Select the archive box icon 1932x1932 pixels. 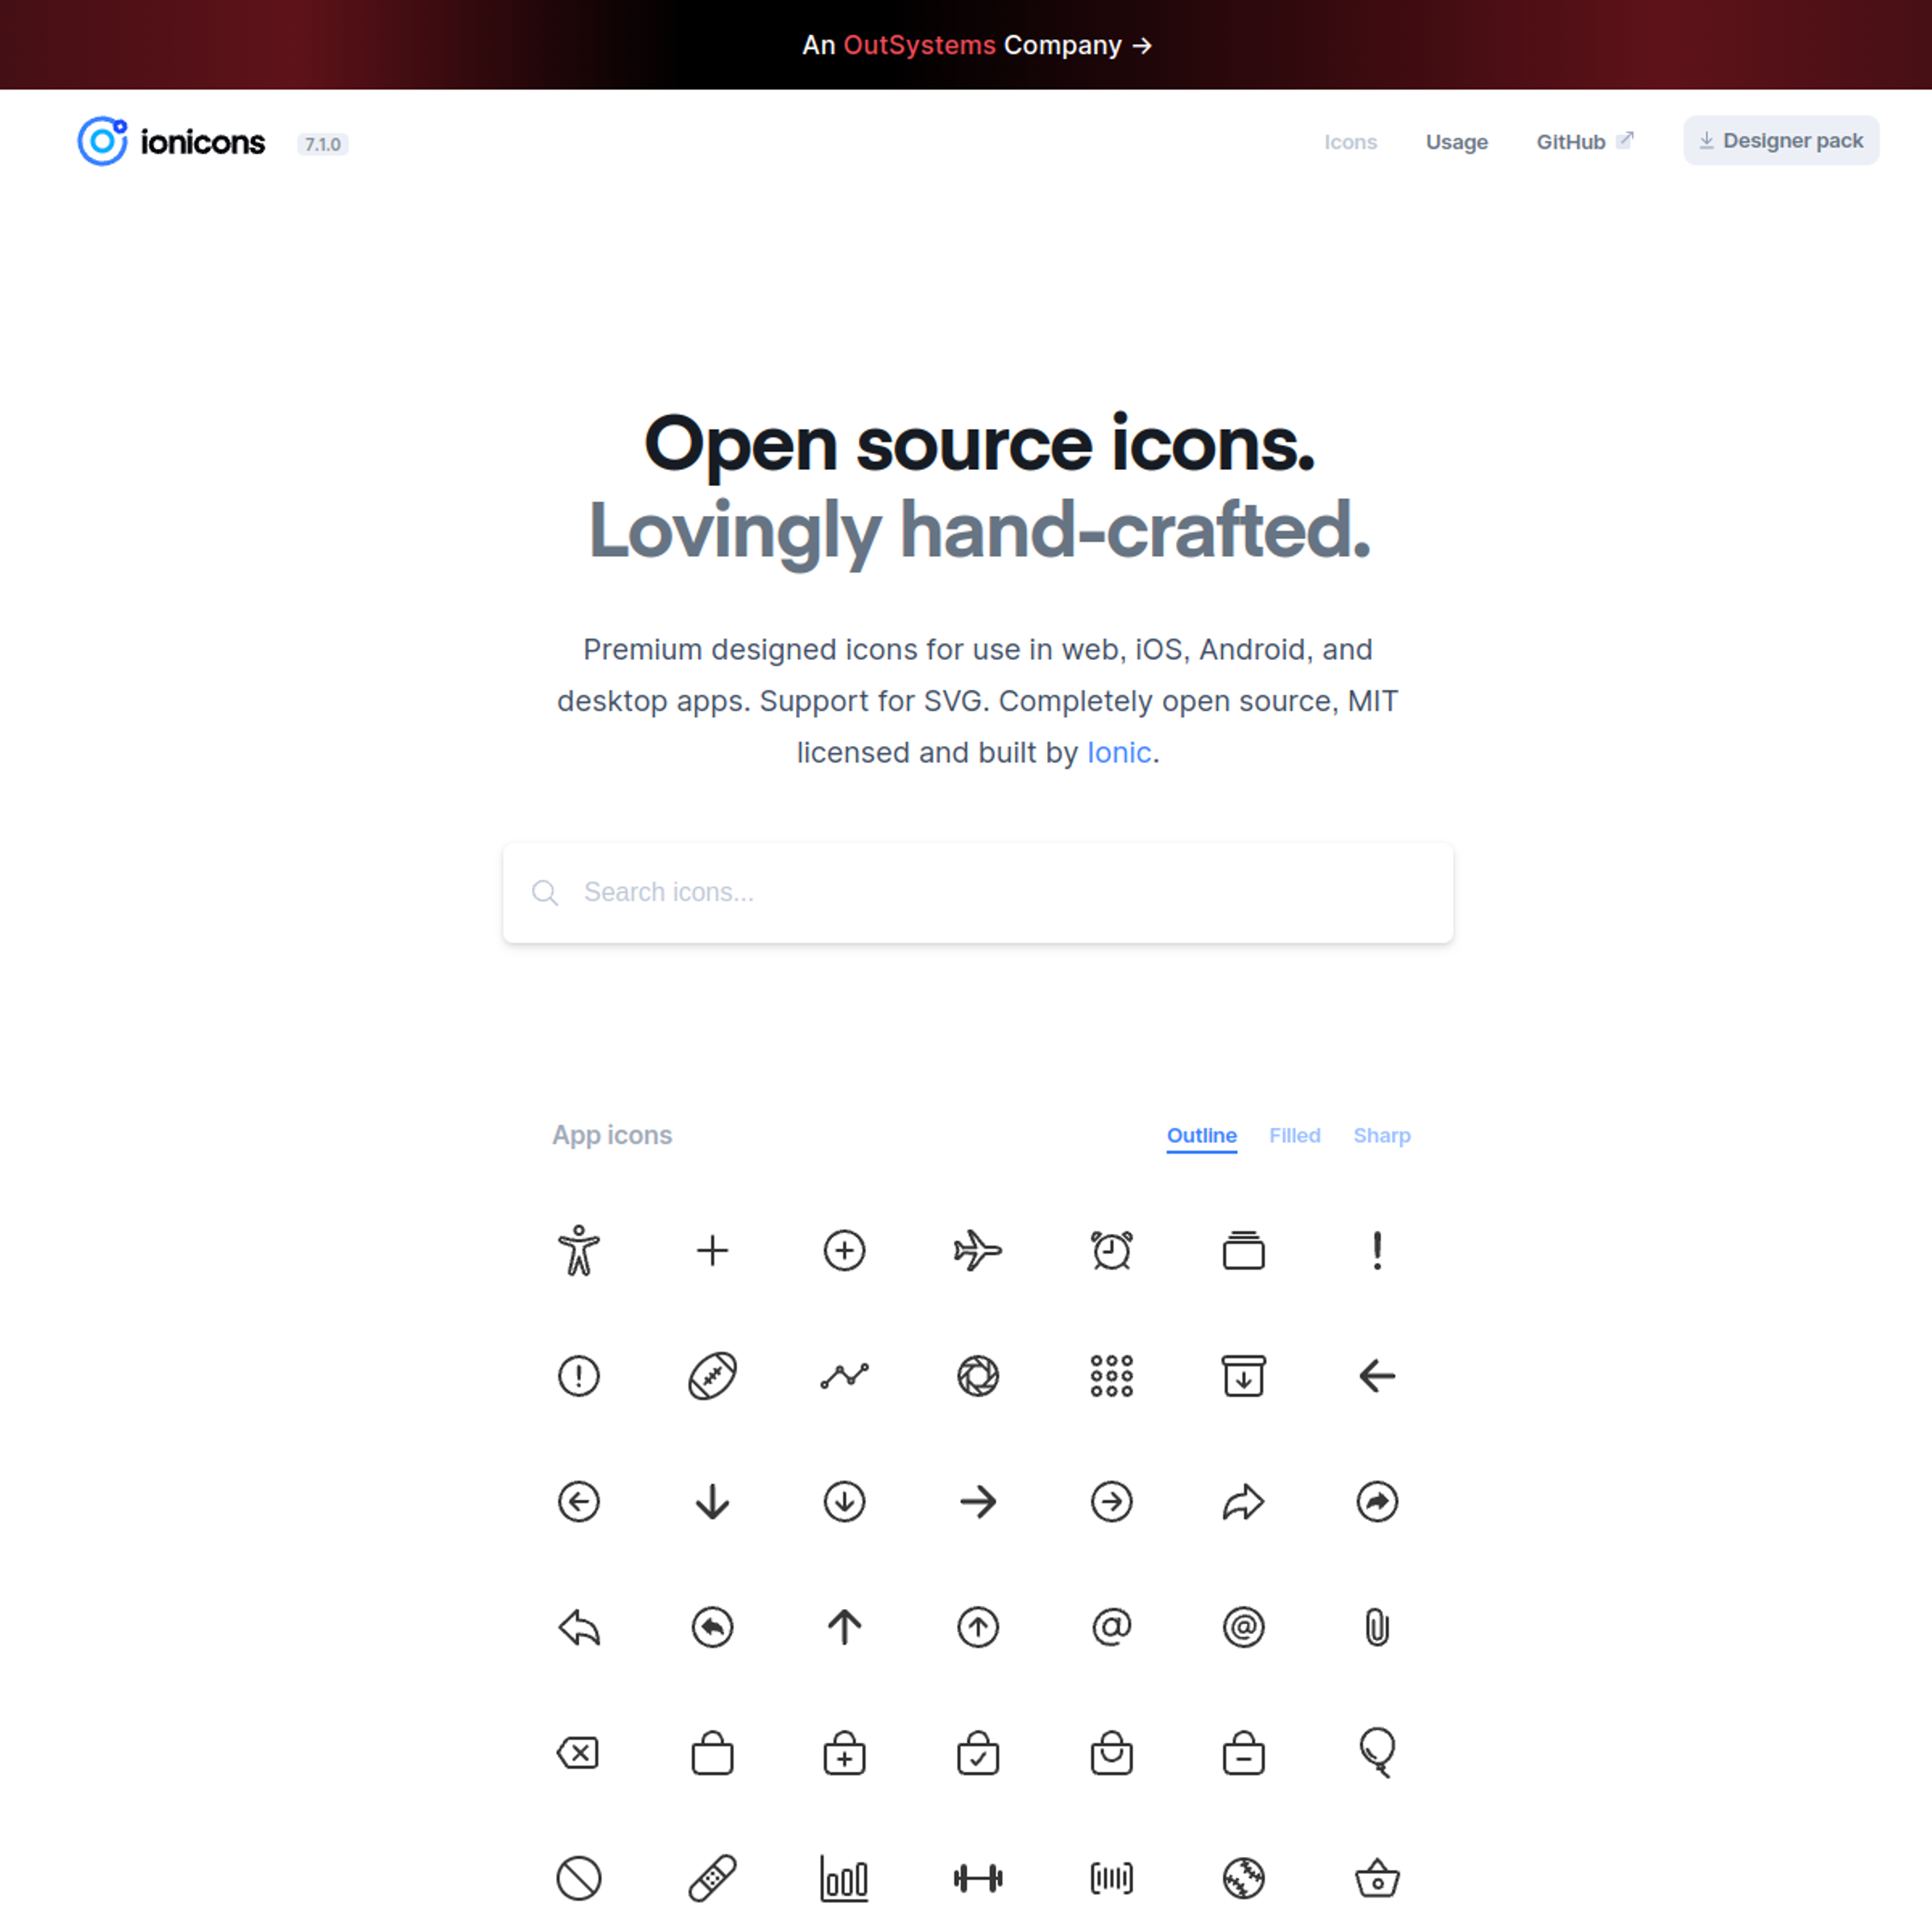(x=1244, y=1376)
